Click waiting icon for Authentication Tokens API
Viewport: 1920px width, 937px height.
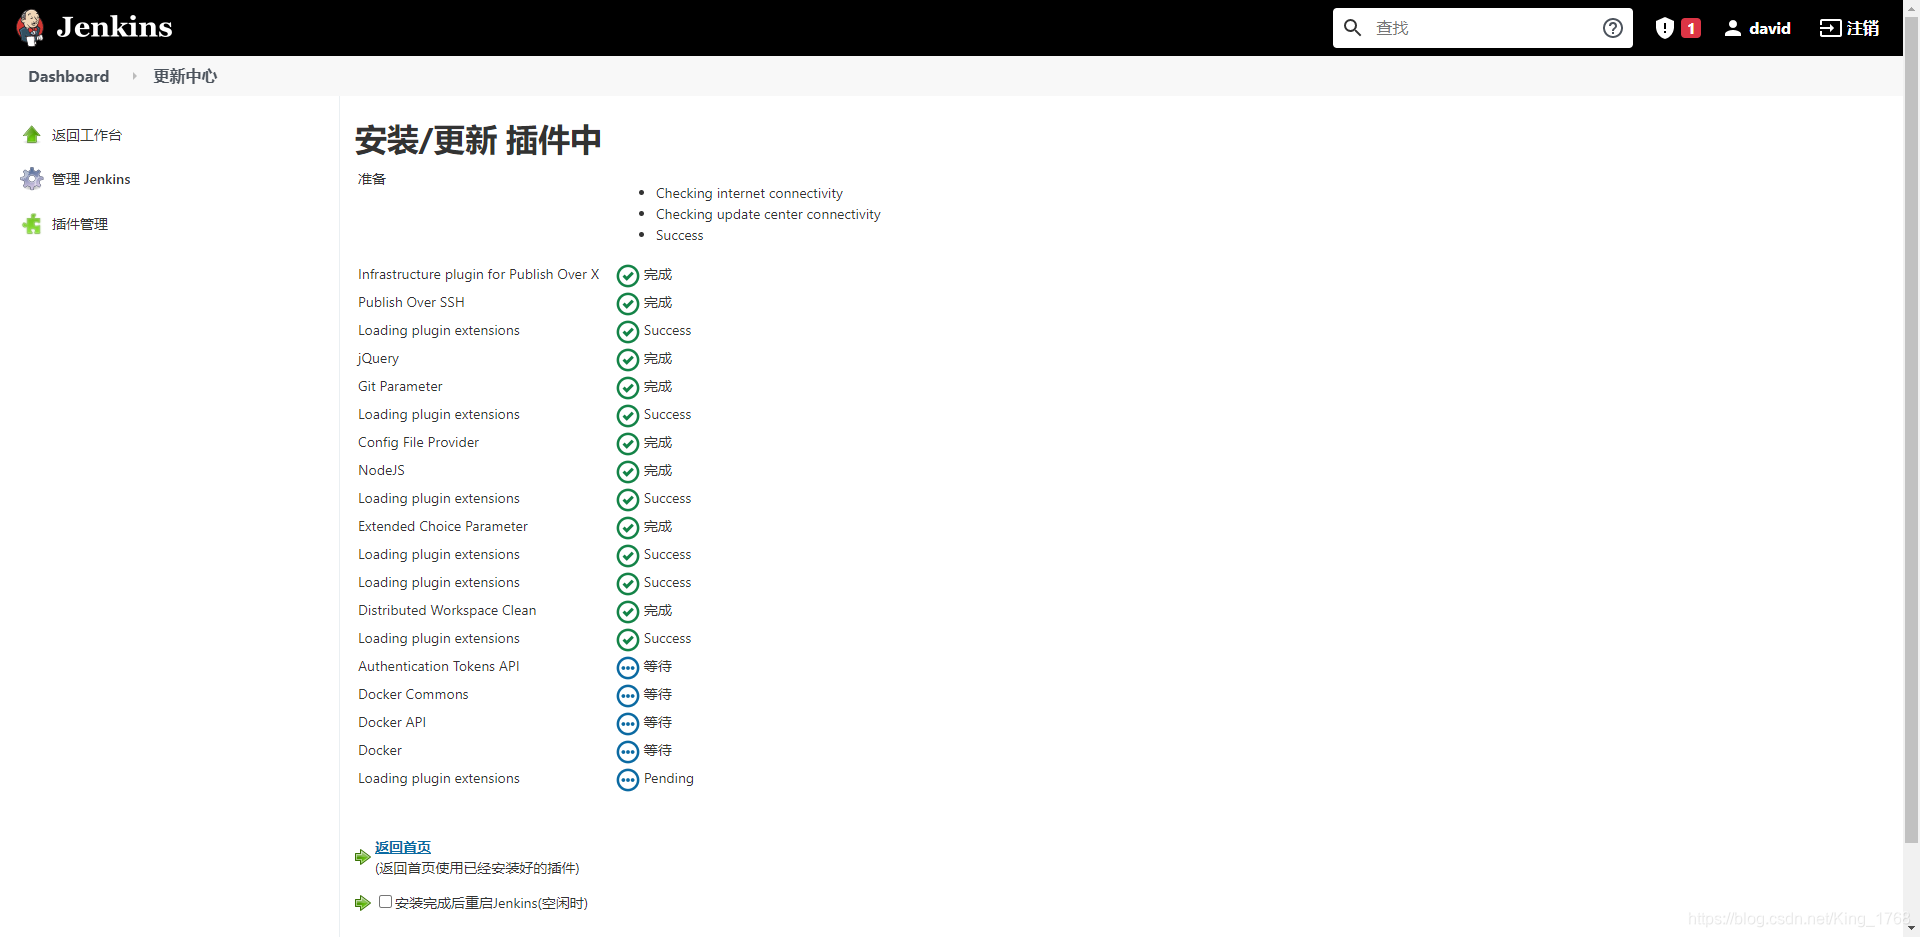[x=628, y=667]
